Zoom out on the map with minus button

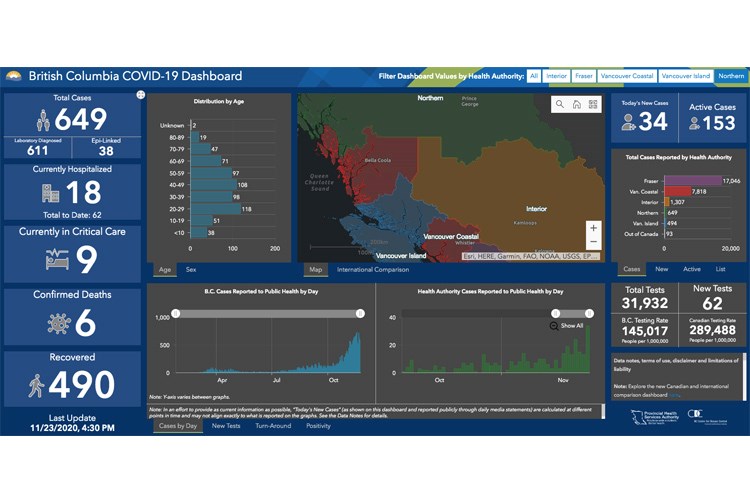point(594,242)
